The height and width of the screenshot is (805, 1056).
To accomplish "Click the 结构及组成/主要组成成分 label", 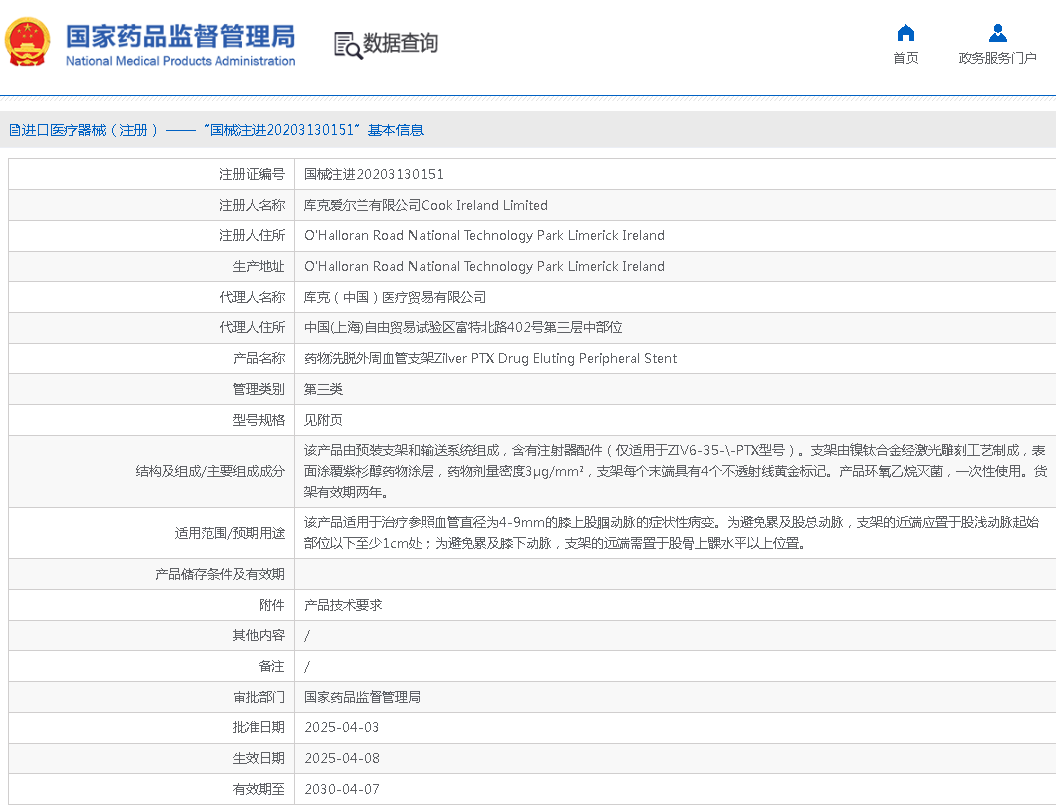I will pos(210,472).
